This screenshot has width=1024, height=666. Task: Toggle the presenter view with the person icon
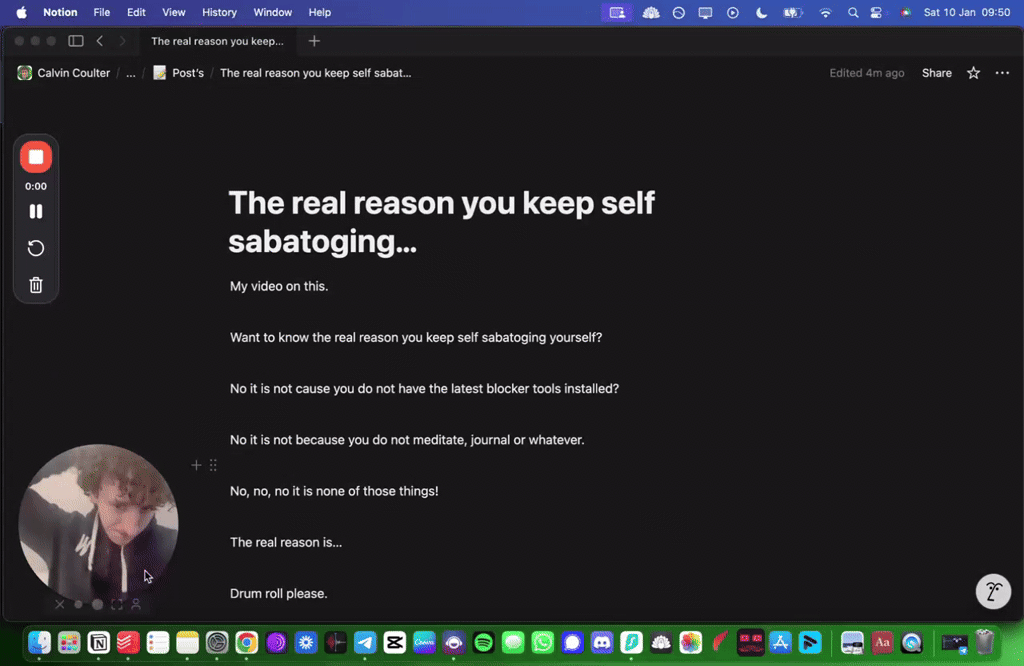pyautogui.click(x=137, y=604)
